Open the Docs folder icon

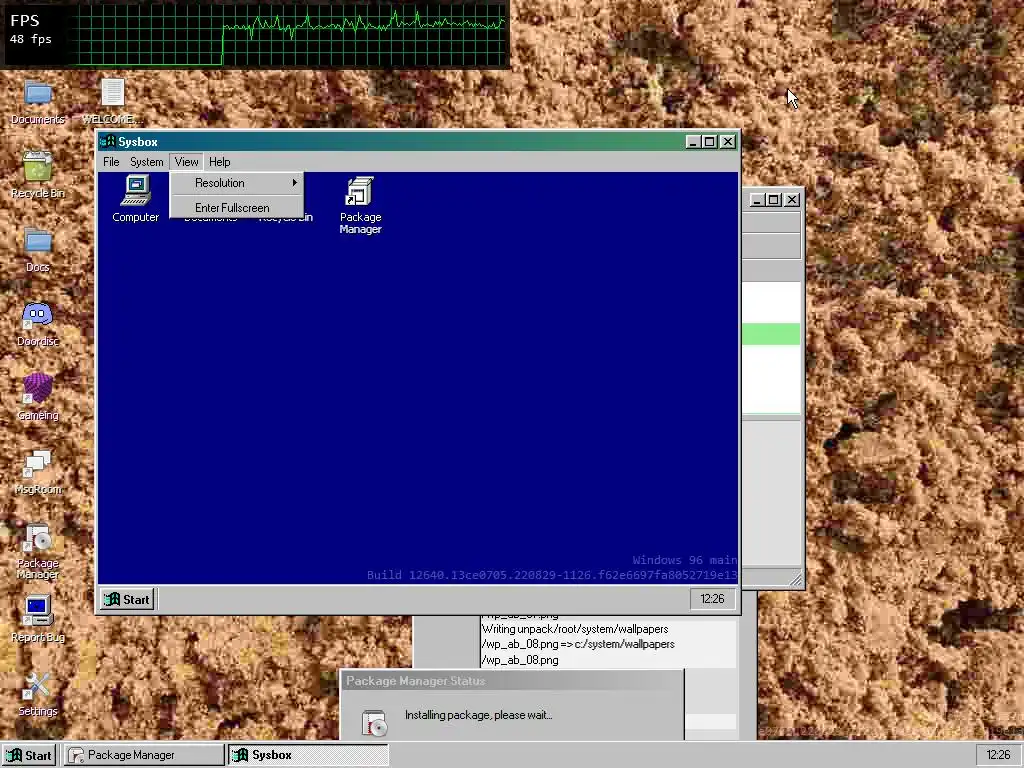tap(38, 249)
